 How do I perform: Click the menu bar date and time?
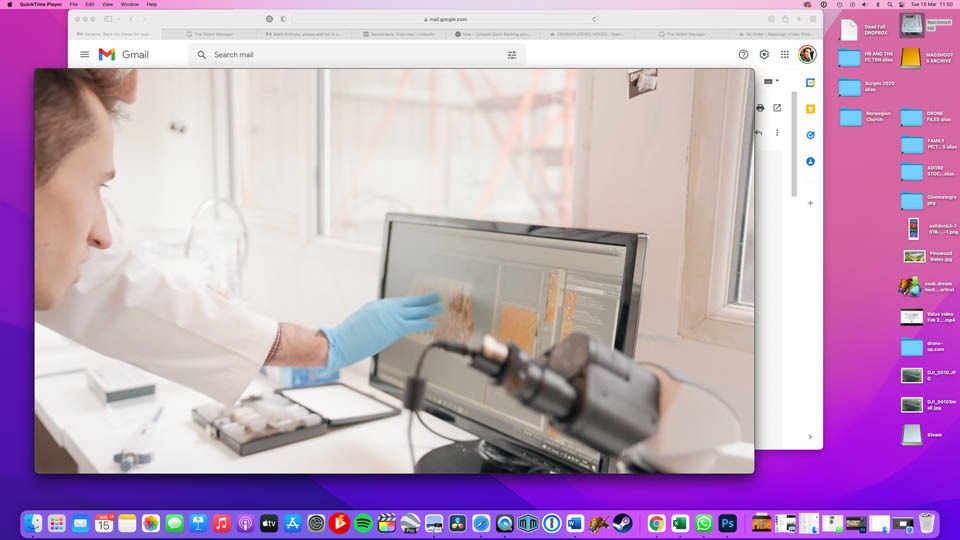(x=932, y=4)
